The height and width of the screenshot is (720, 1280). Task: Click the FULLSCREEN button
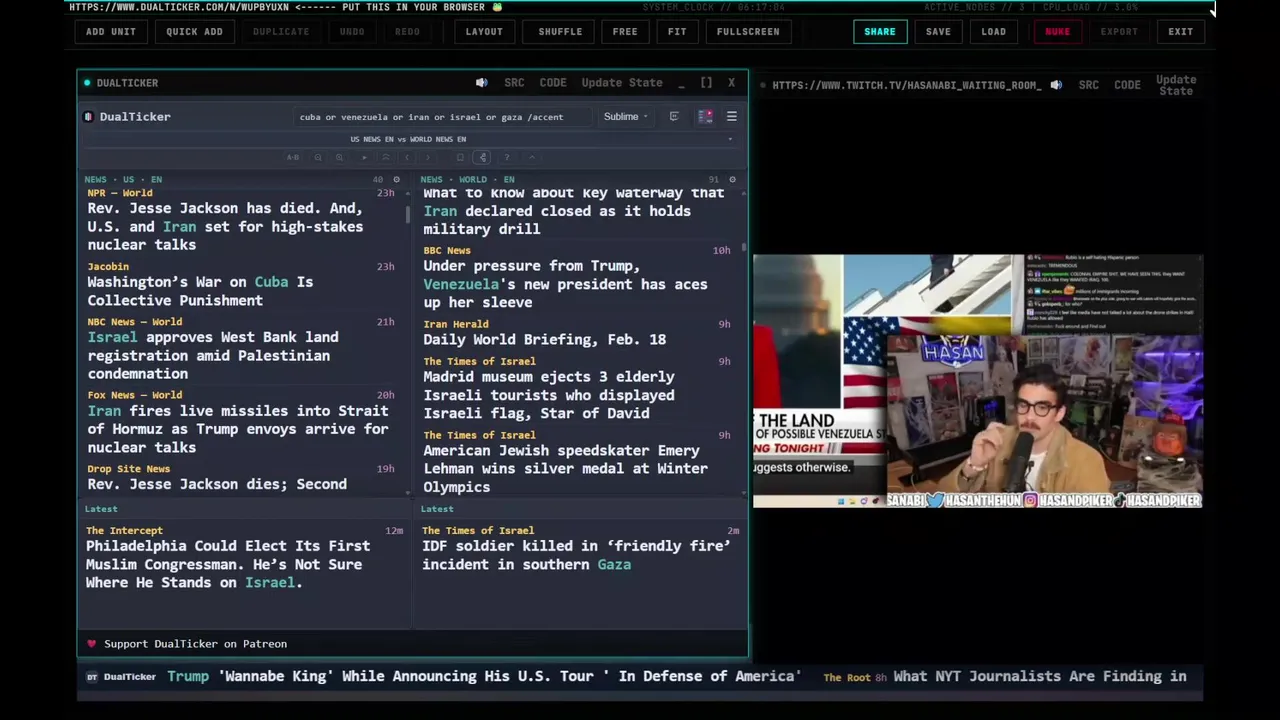(x=748, y=31)
